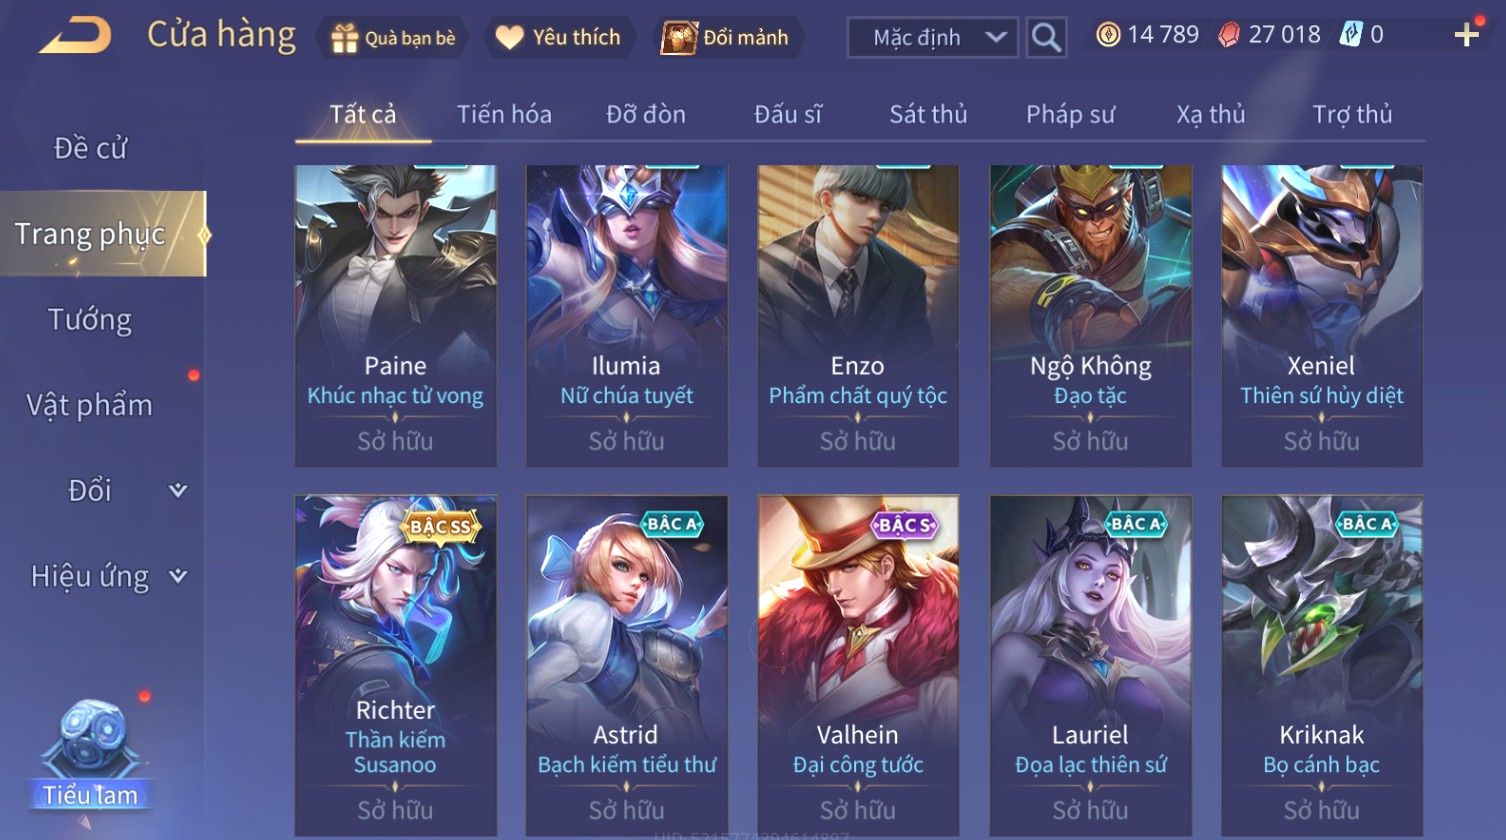This screenshot has width=1506, height=840.
Task: Open Quà bạn bè gift button
Action: click(x=394, y=38)
